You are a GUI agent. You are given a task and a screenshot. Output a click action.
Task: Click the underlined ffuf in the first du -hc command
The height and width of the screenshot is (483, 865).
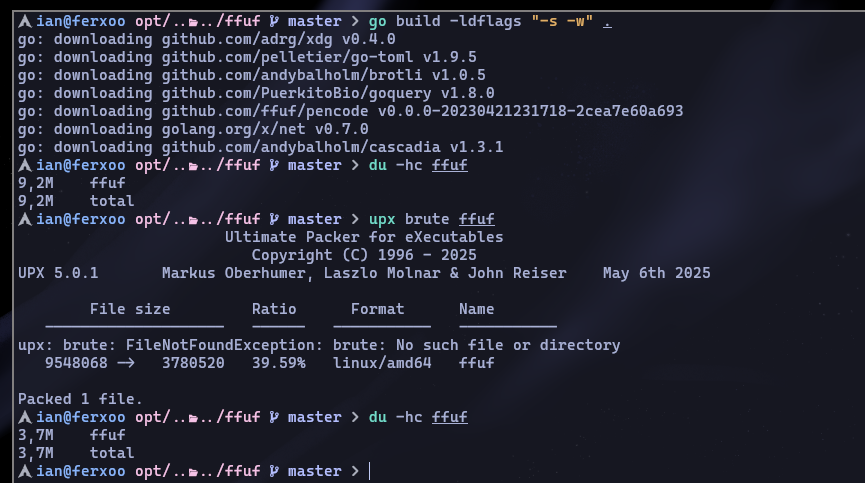450,165
